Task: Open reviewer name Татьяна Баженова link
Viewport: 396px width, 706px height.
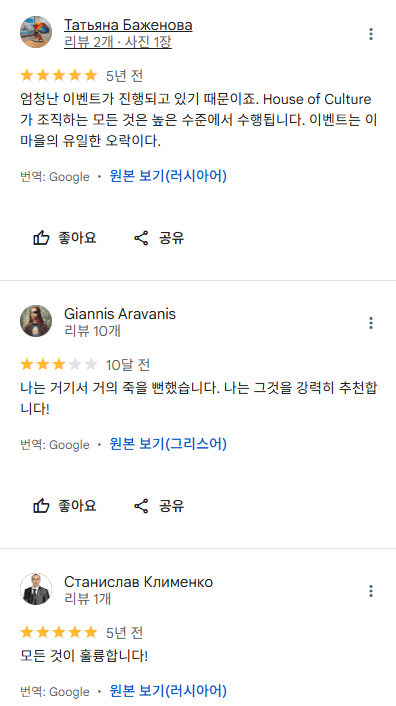Action: pos(128,24)
